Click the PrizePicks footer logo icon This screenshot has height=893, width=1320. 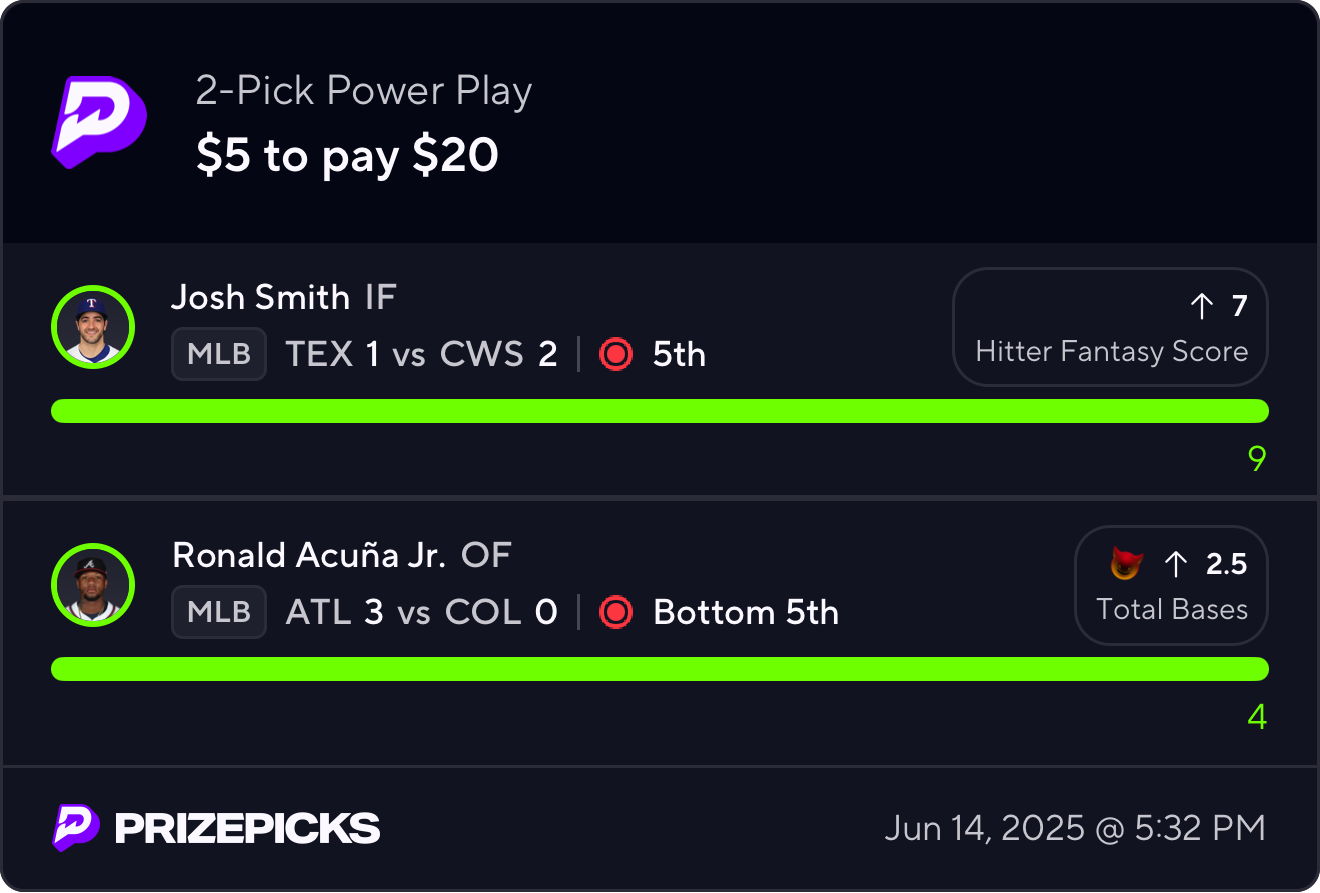[76, 828]
